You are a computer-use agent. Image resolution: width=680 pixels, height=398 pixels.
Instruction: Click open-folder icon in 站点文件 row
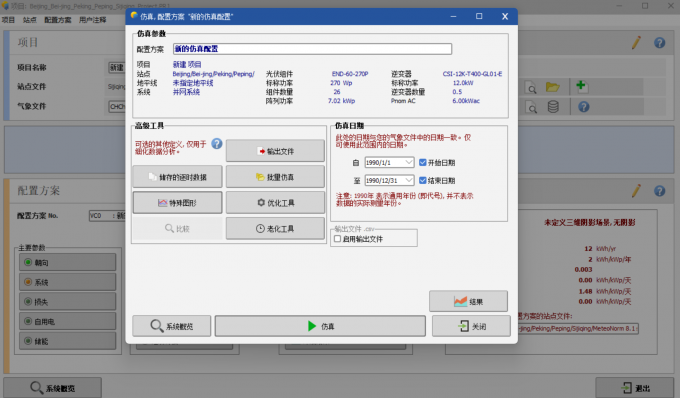pos(552,87)
